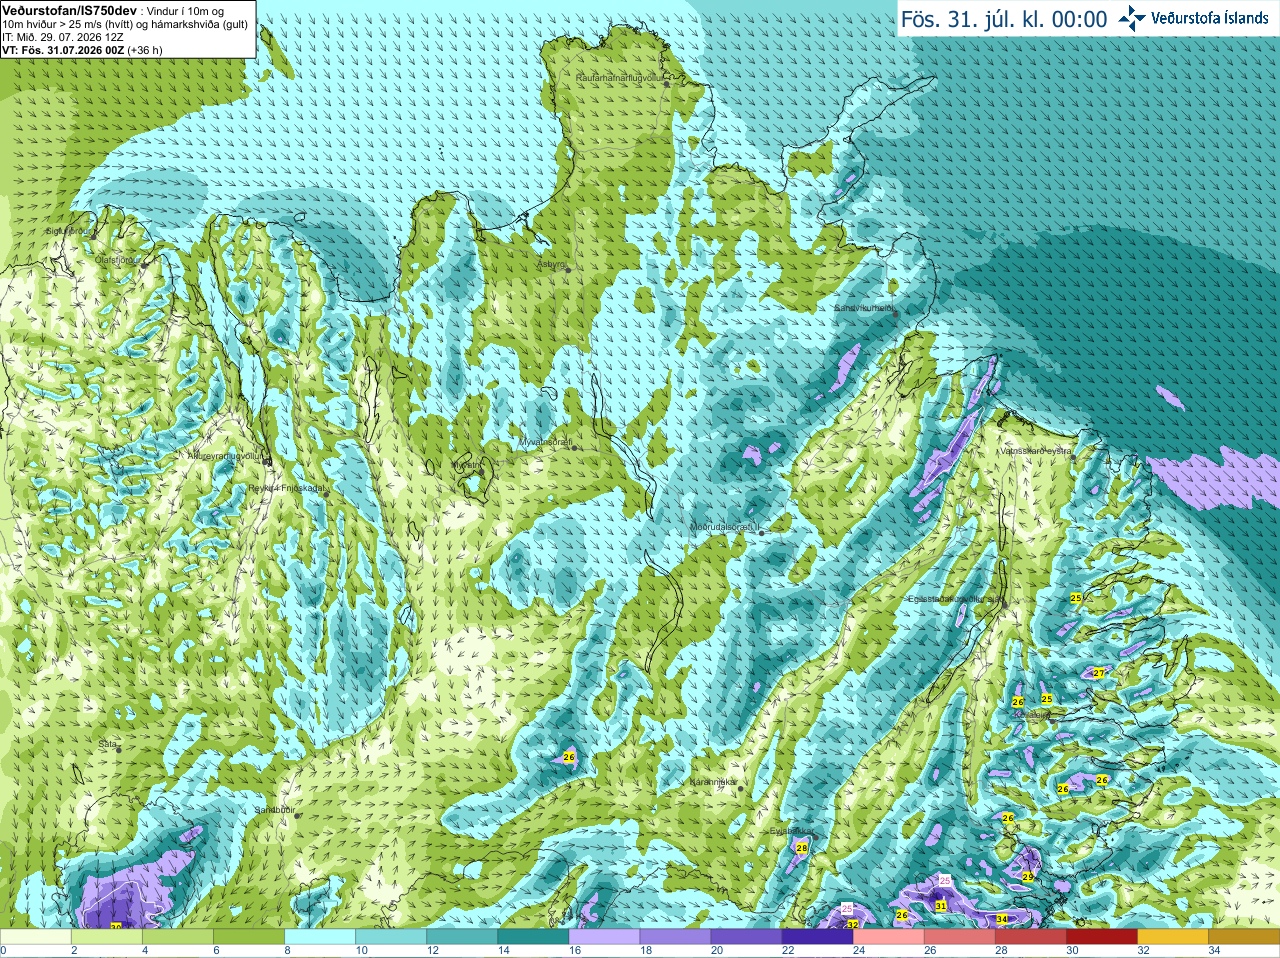Click the yellow 32–34 legend swatch
Image resolution: width=1280 pixels, height=958 pixels.
coord(1173,937)
